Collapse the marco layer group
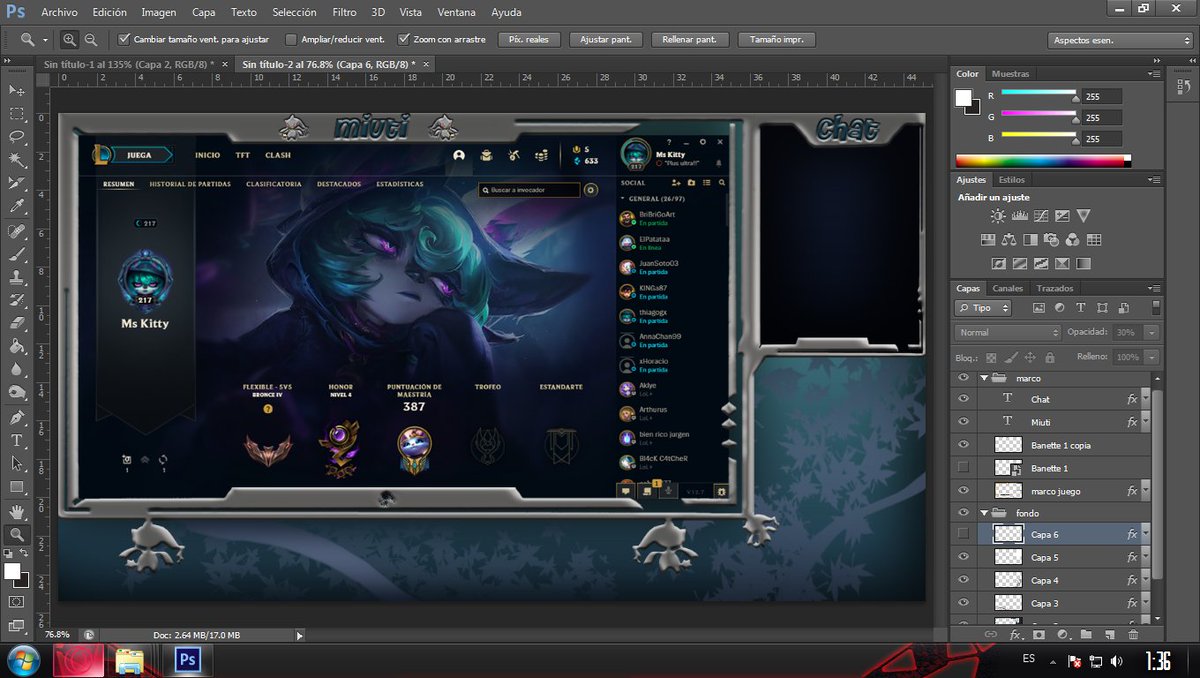The width and height of the screenshot is (1200, 678). click(x=984, y=378)
